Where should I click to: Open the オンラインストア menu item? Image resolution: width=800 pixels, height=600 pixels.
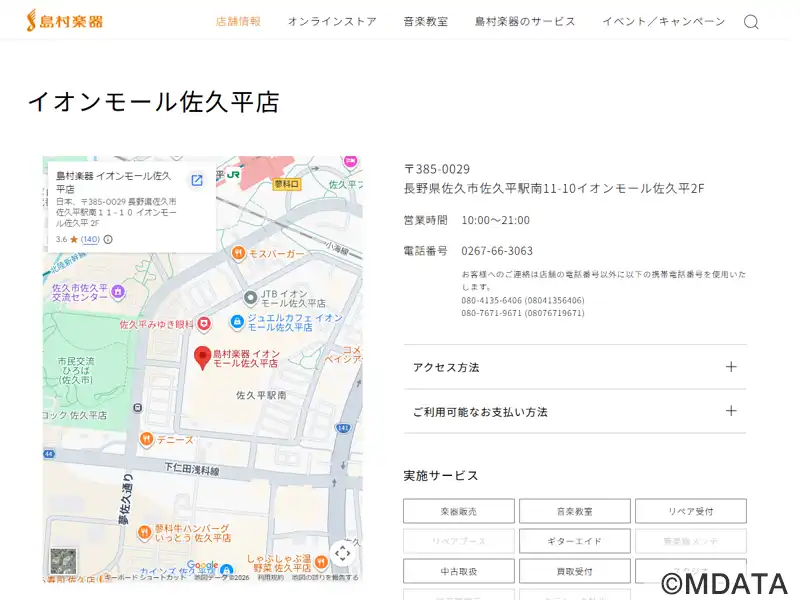coord(332,21)
